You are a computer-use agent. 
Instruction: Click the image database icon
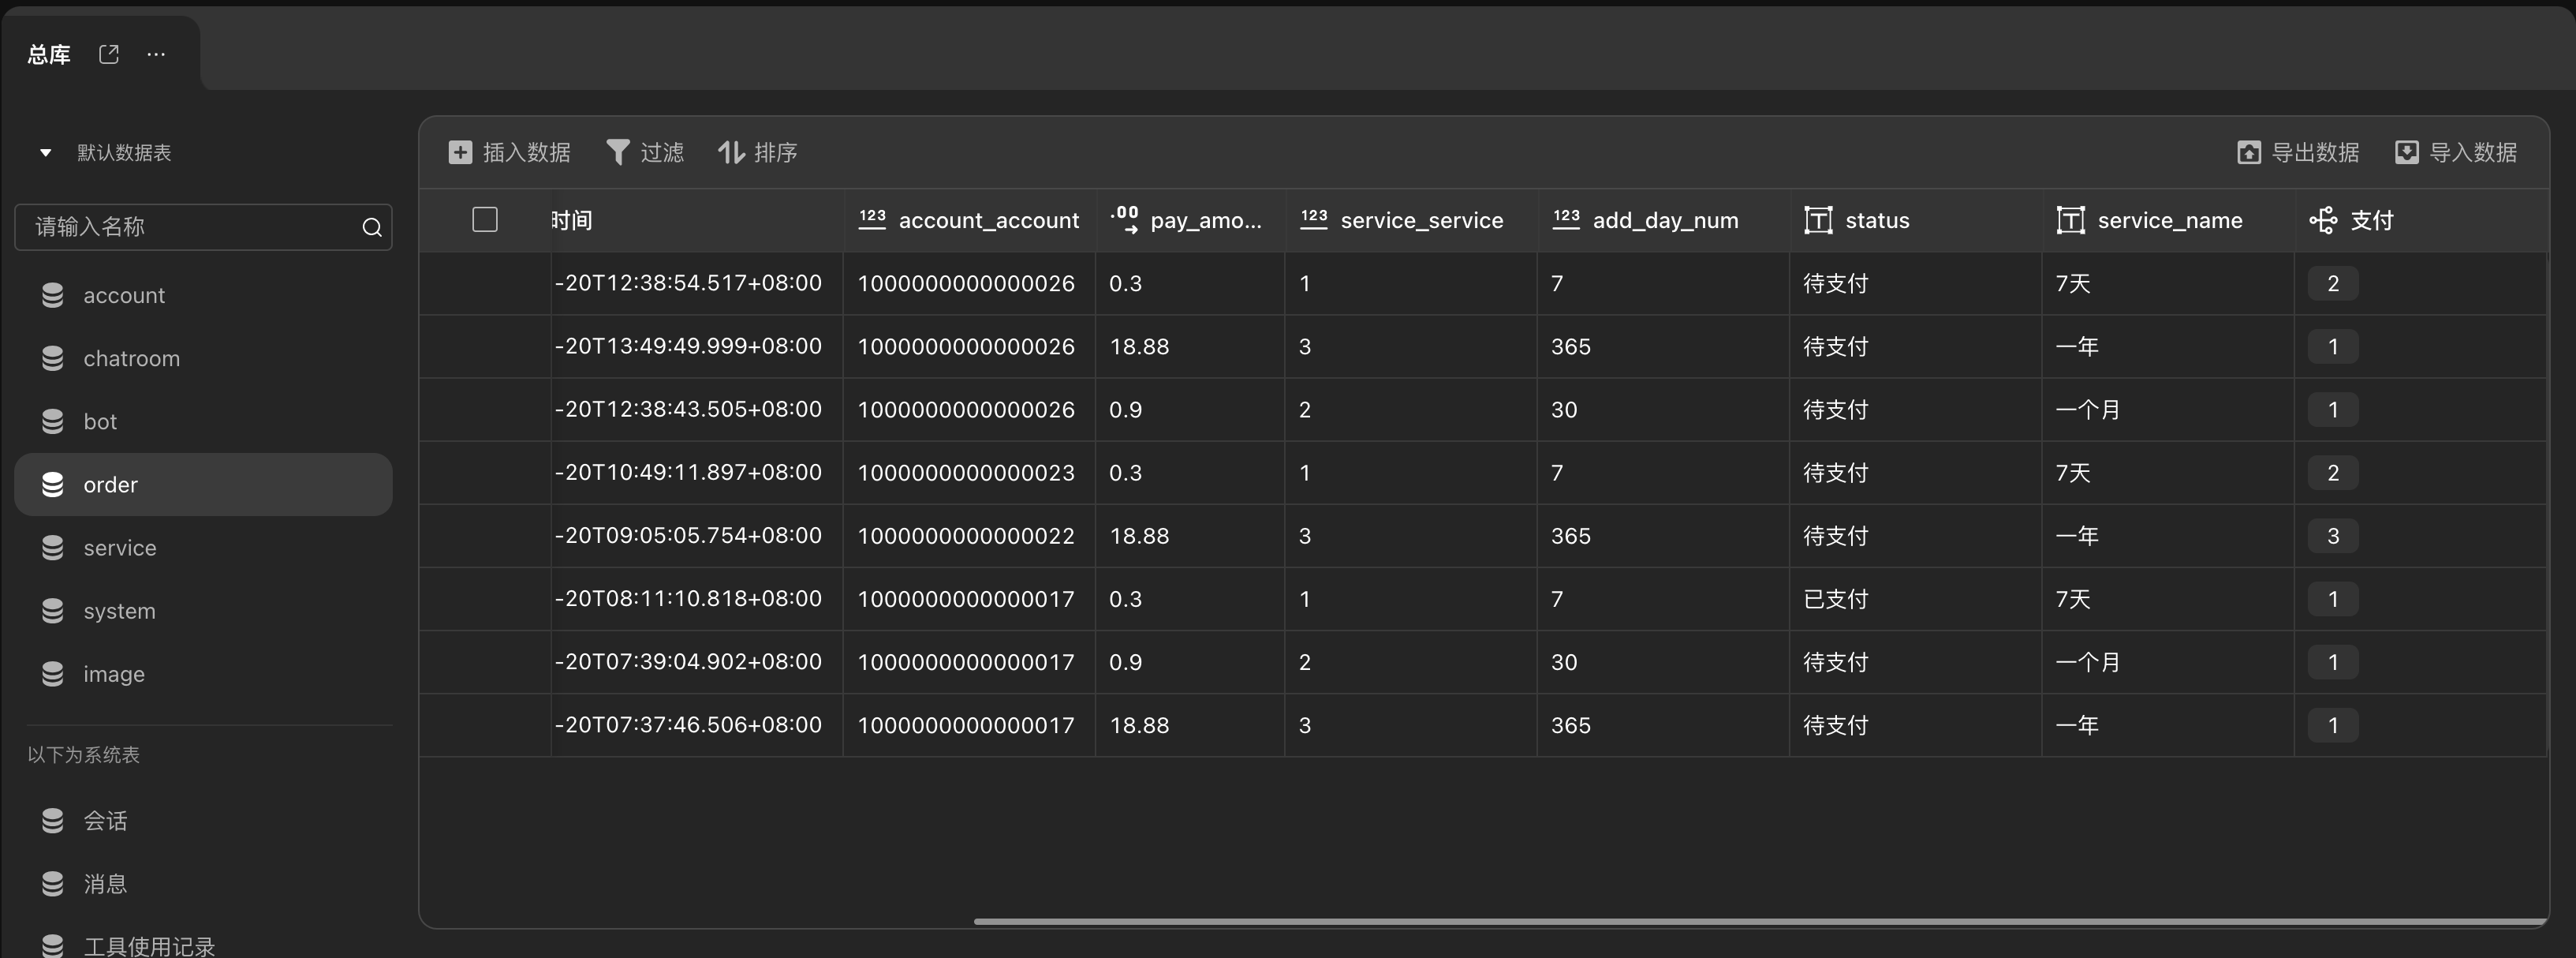[x=53, y=674]
